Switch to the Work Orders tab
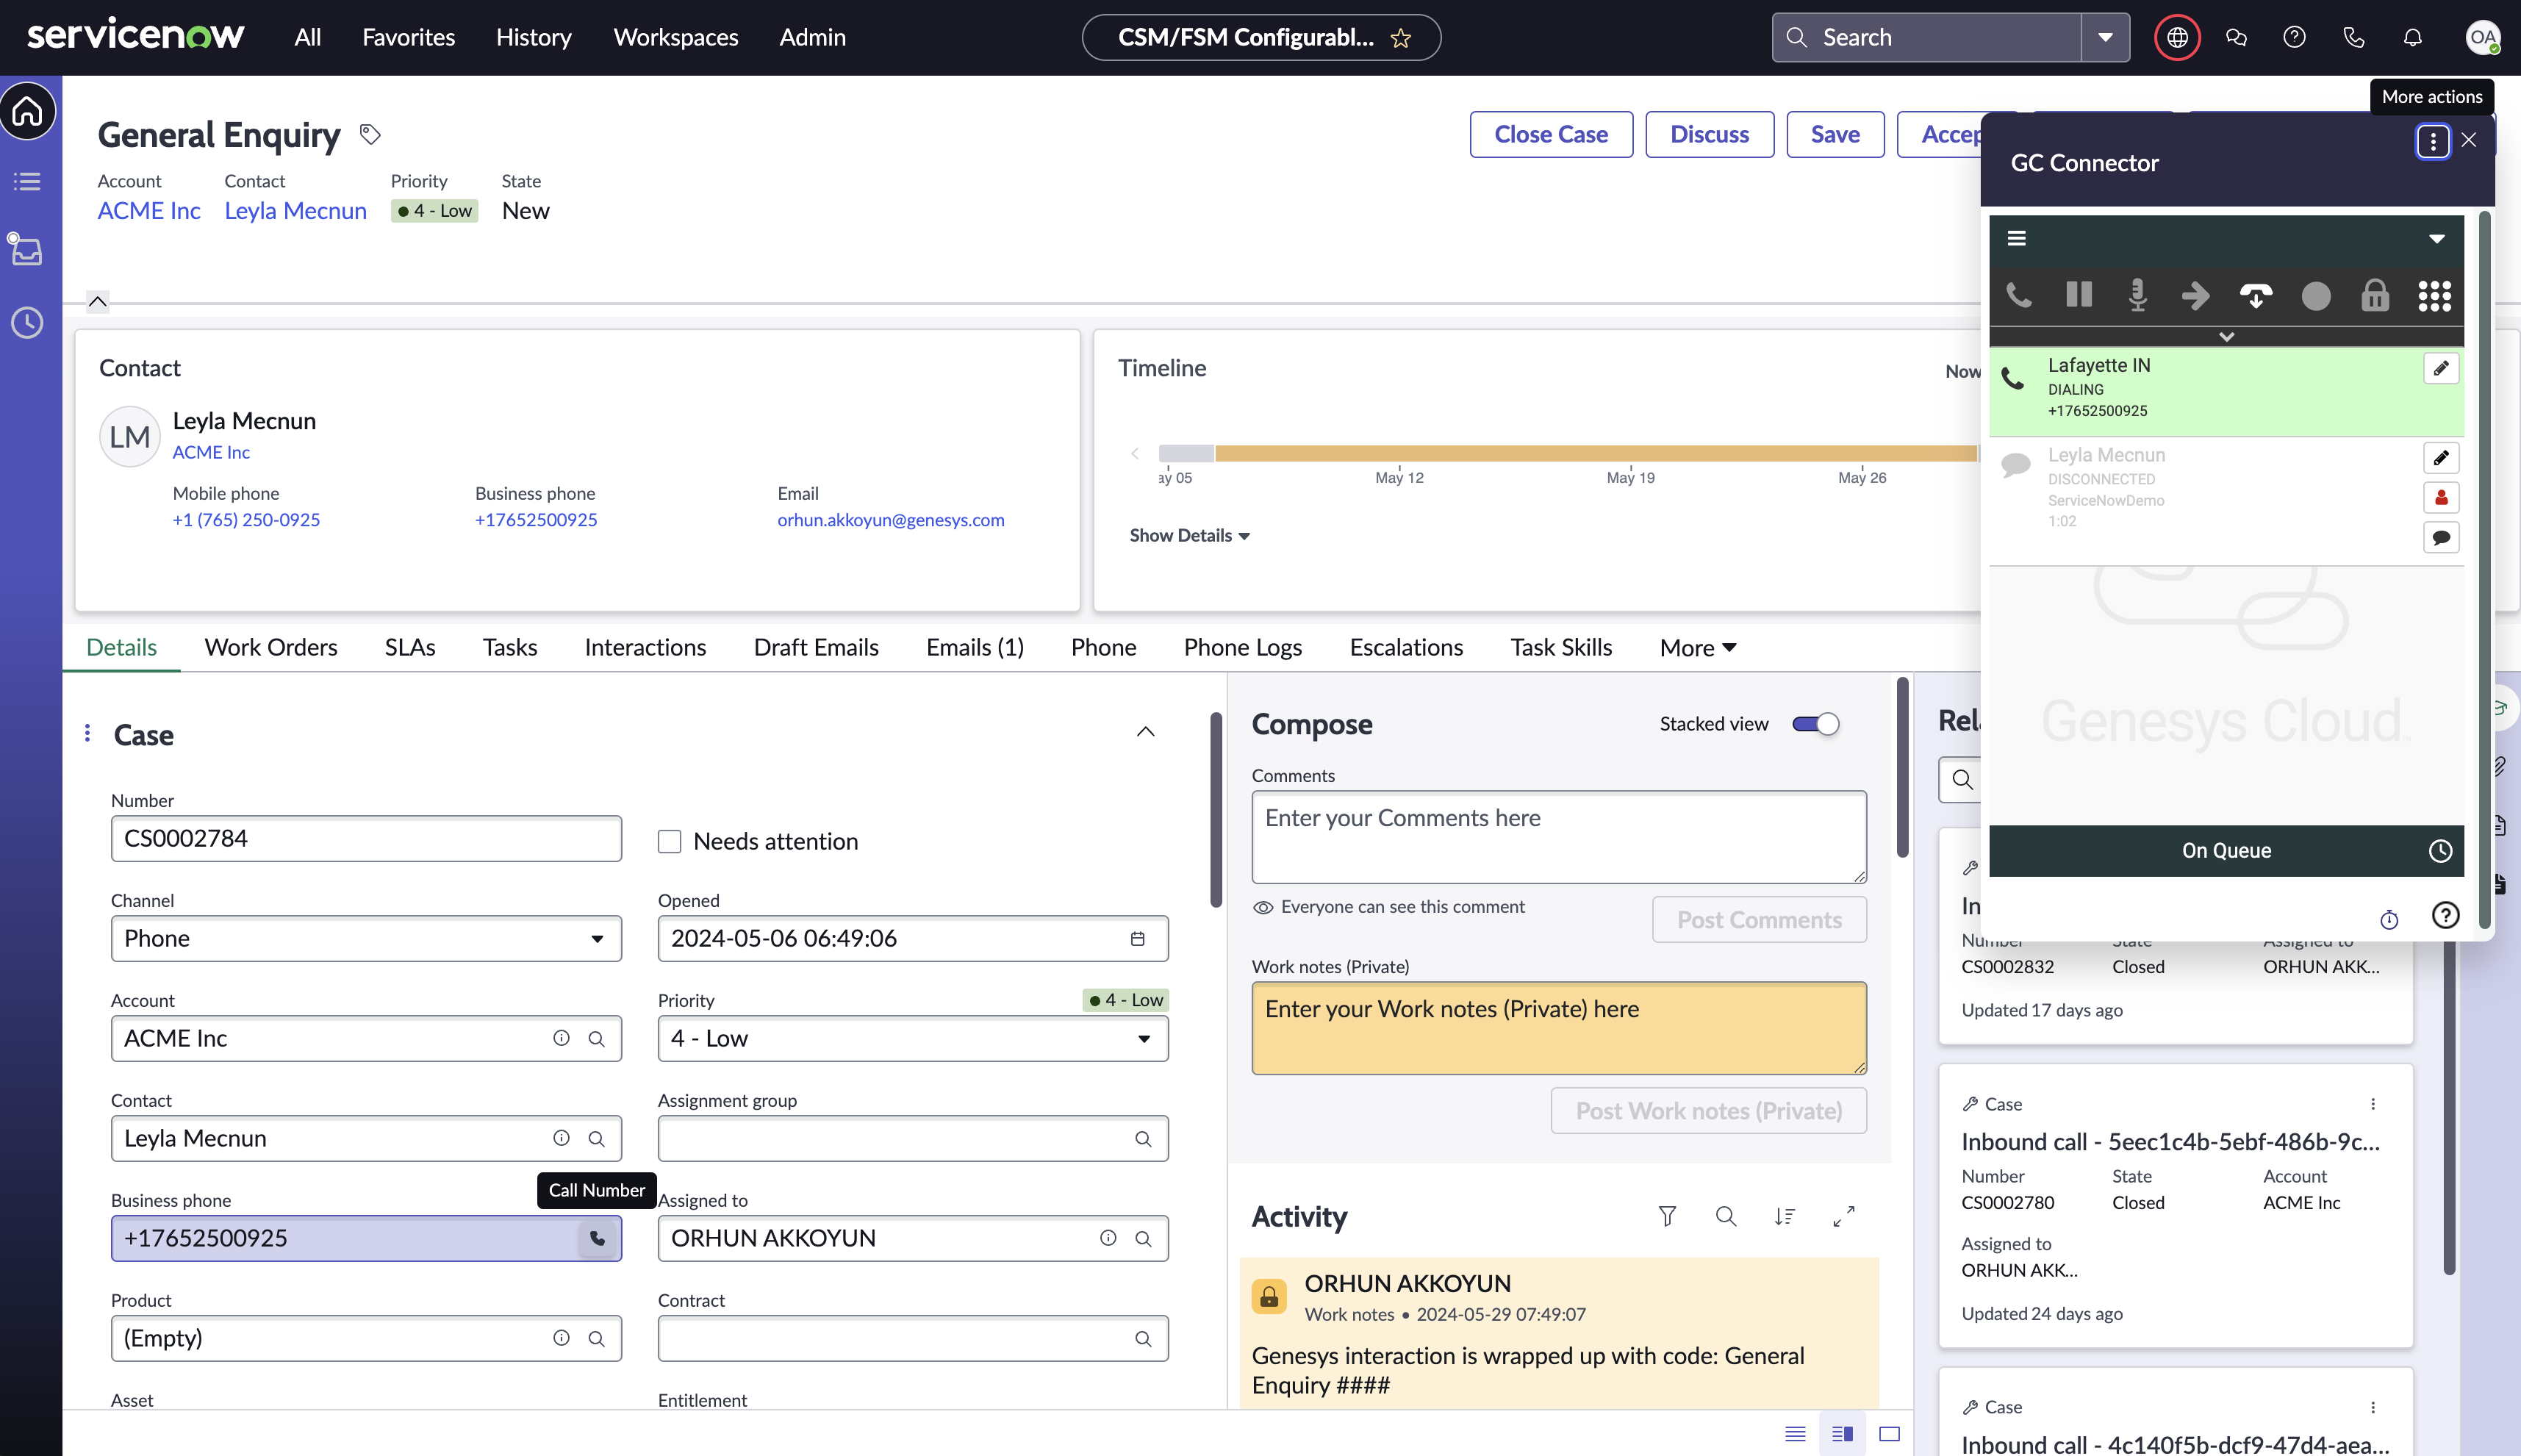Image resolution: width=2521 pixels, height=1456 pixels. pos(270,647)
